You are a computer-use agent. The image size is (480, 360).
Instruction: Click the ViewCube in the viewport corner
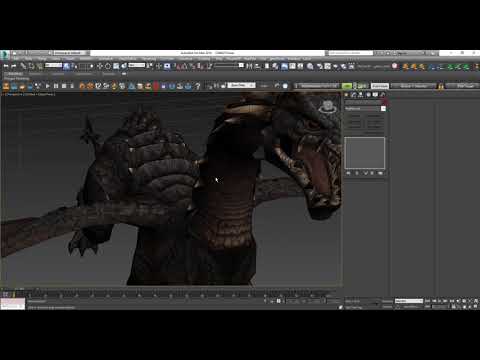(x=327, y=107)
